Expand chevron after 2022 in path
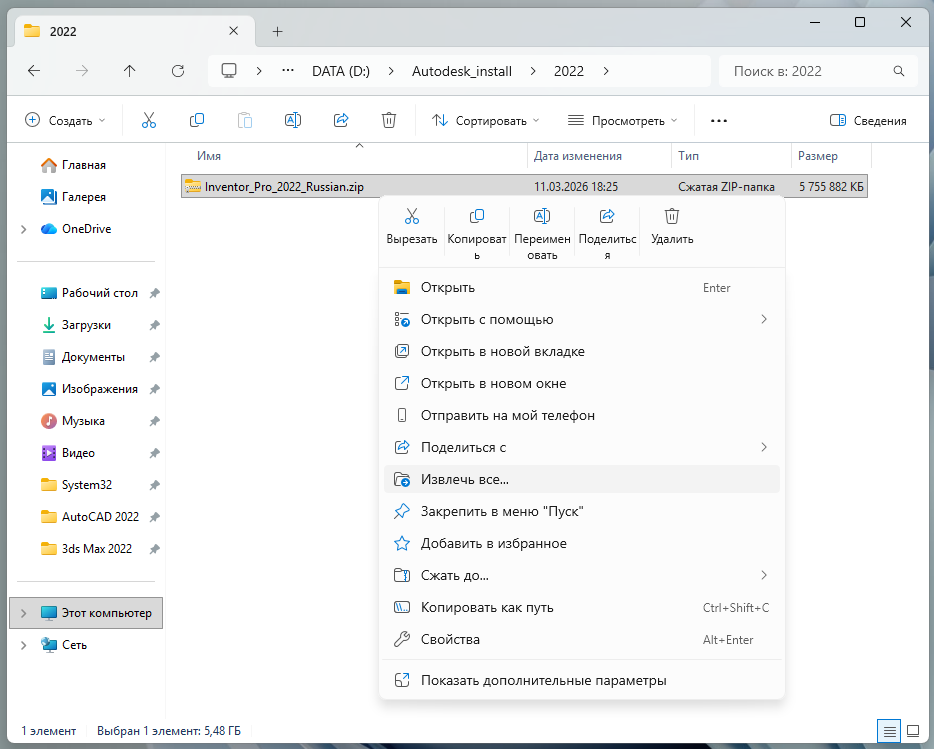 coord(606,71)
